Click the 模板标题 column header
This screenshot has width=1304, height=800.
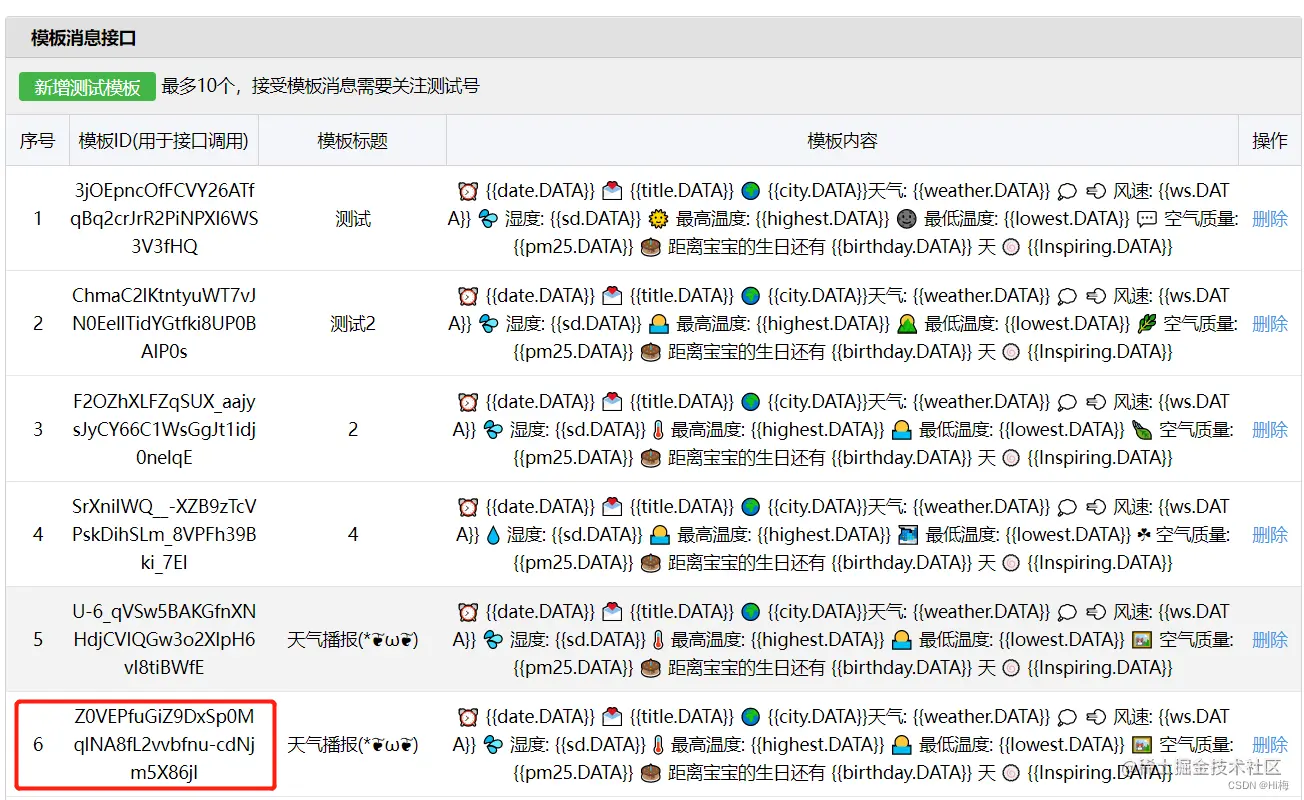tap(353, 141)
